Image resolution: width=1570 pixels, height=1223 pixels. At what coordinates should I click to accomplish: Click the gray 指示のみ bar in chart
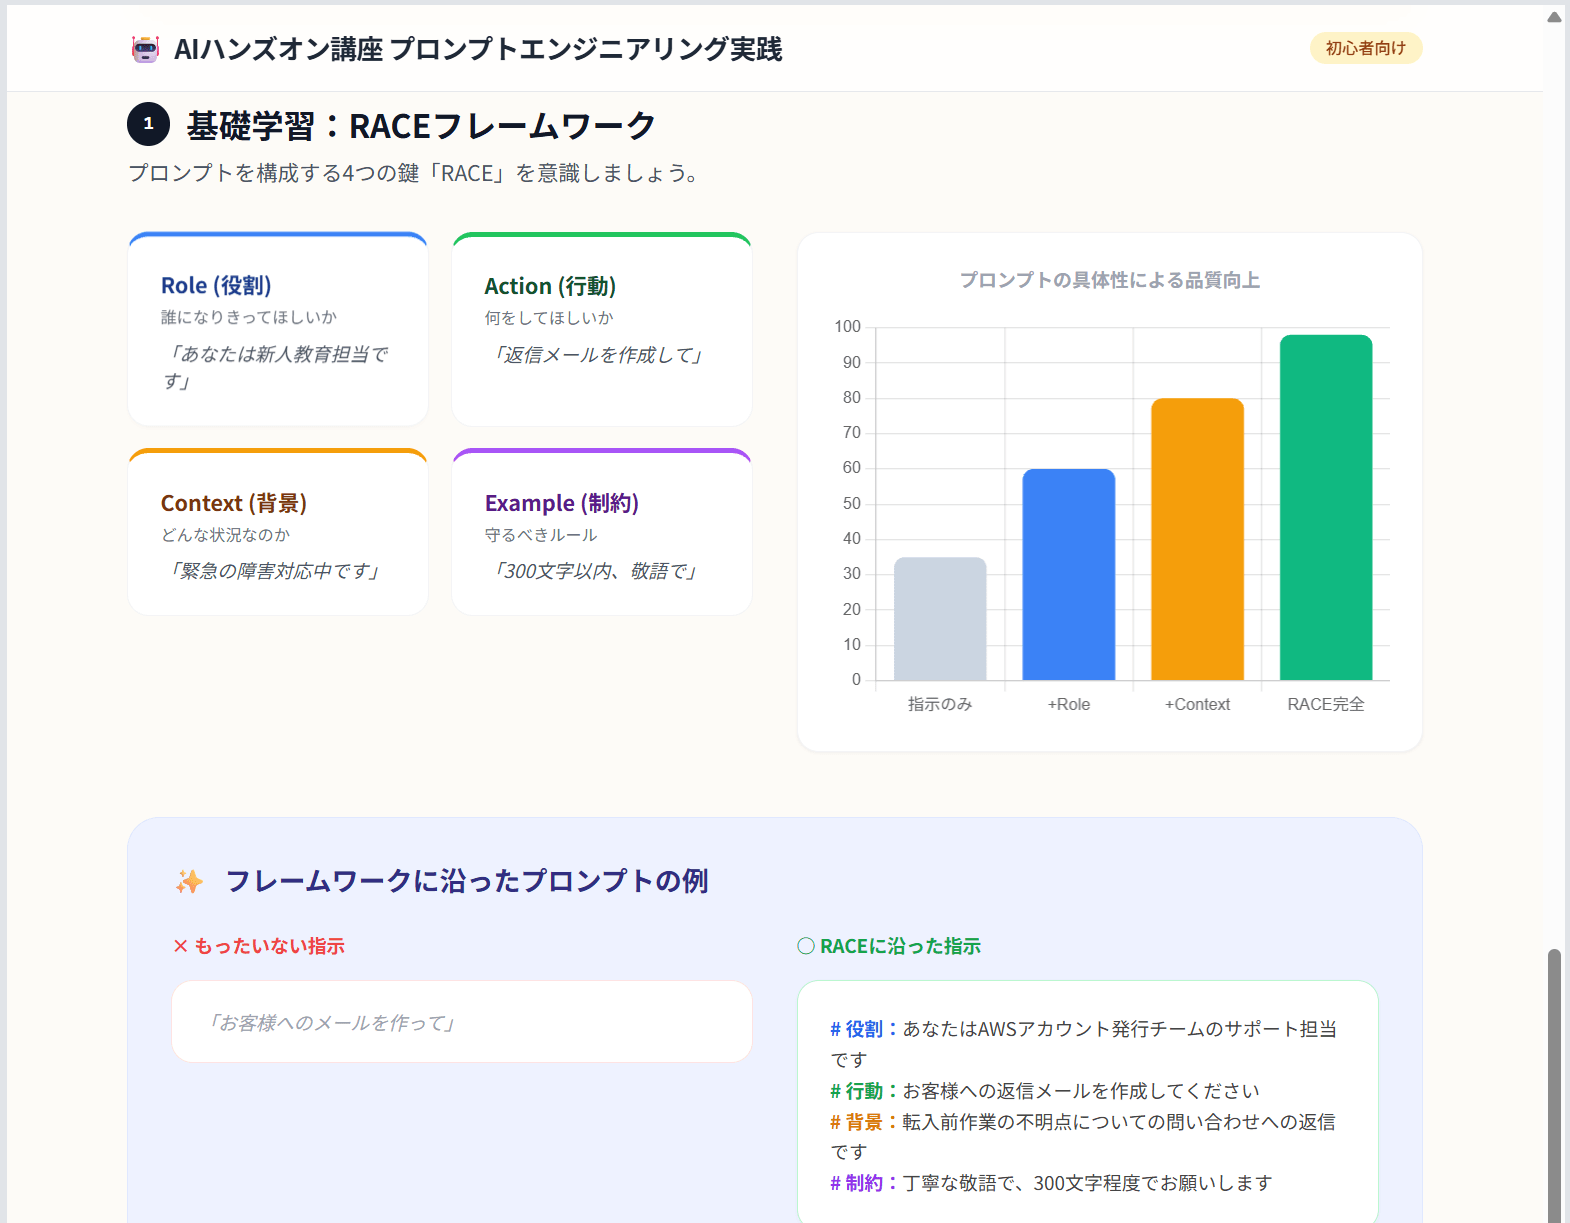click(x=940, y=619)
